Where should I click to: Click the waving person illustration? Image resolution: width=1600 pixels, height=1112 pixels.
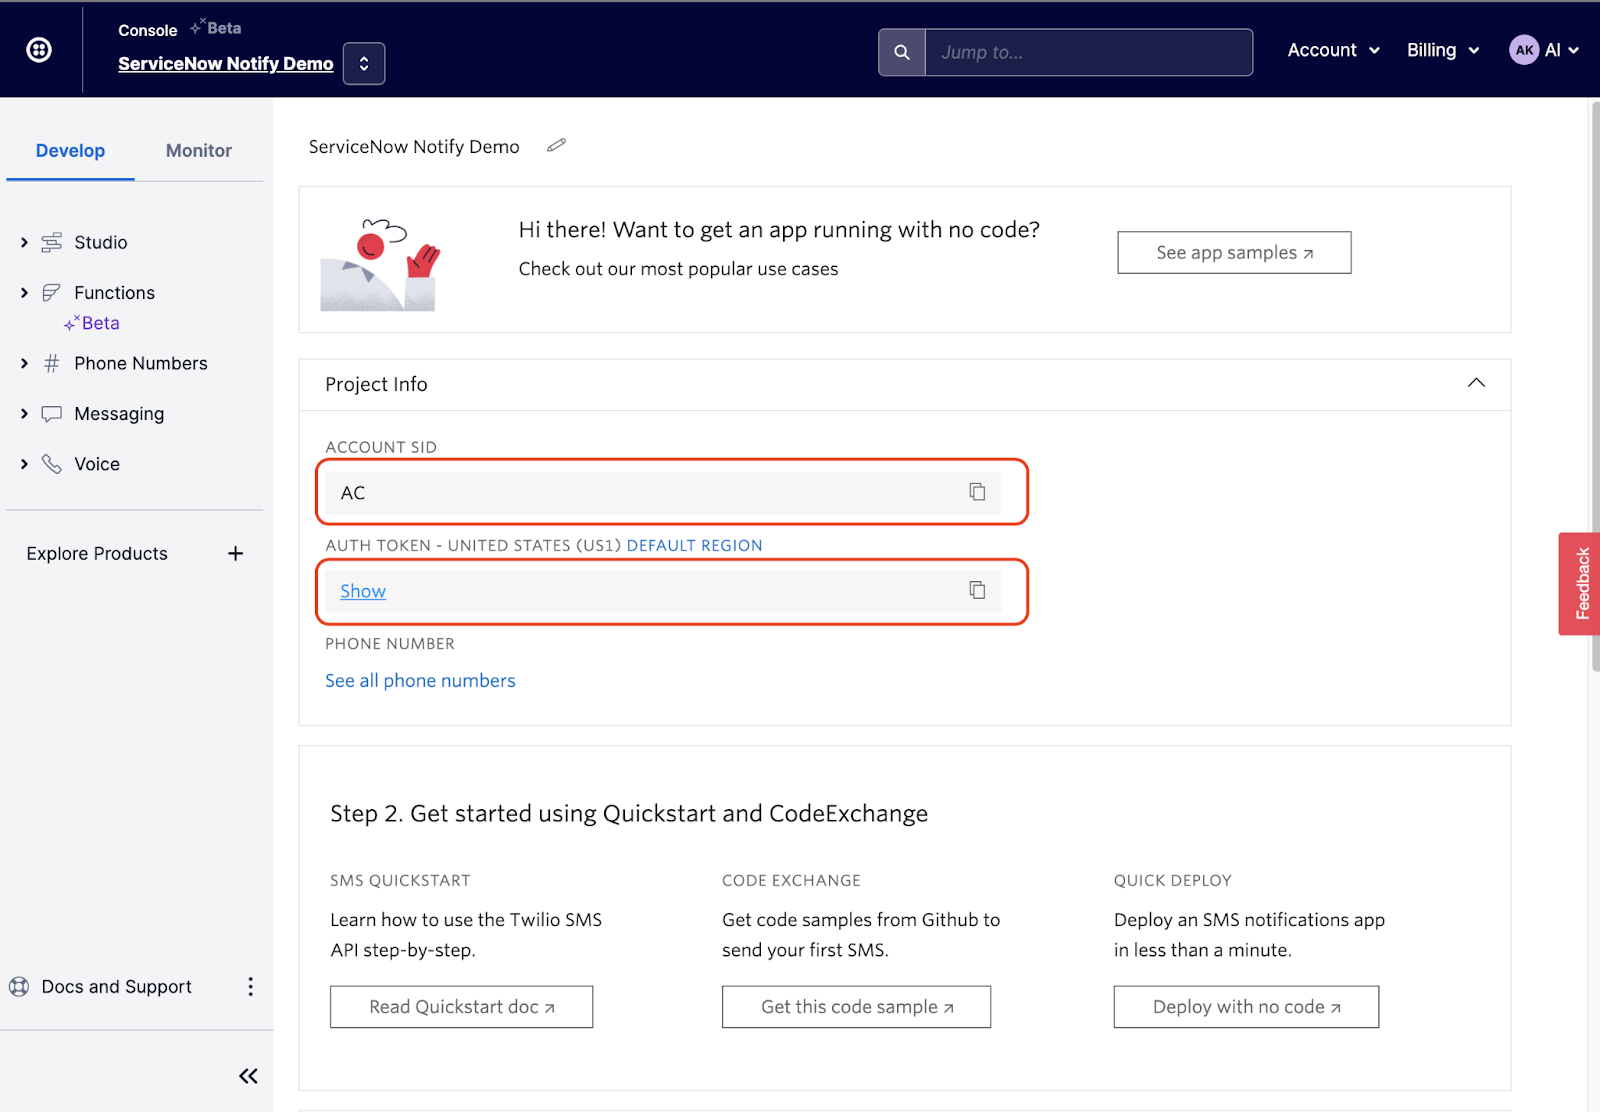click(x=380, y=265)
